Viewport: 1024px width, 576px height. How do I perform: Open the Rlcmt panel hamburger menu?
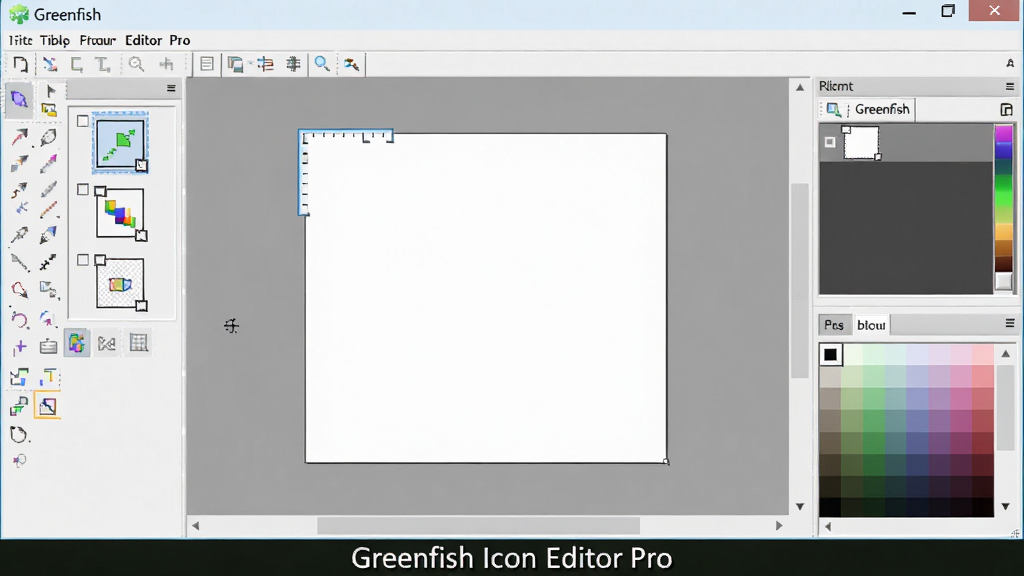(1010, 86)
